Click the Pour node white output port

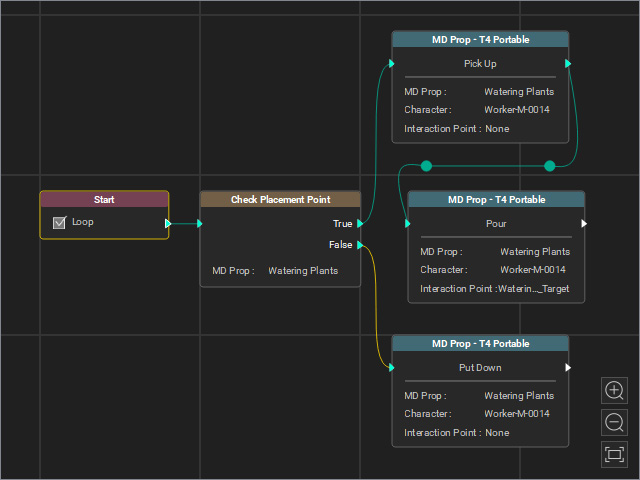[584, 223]
